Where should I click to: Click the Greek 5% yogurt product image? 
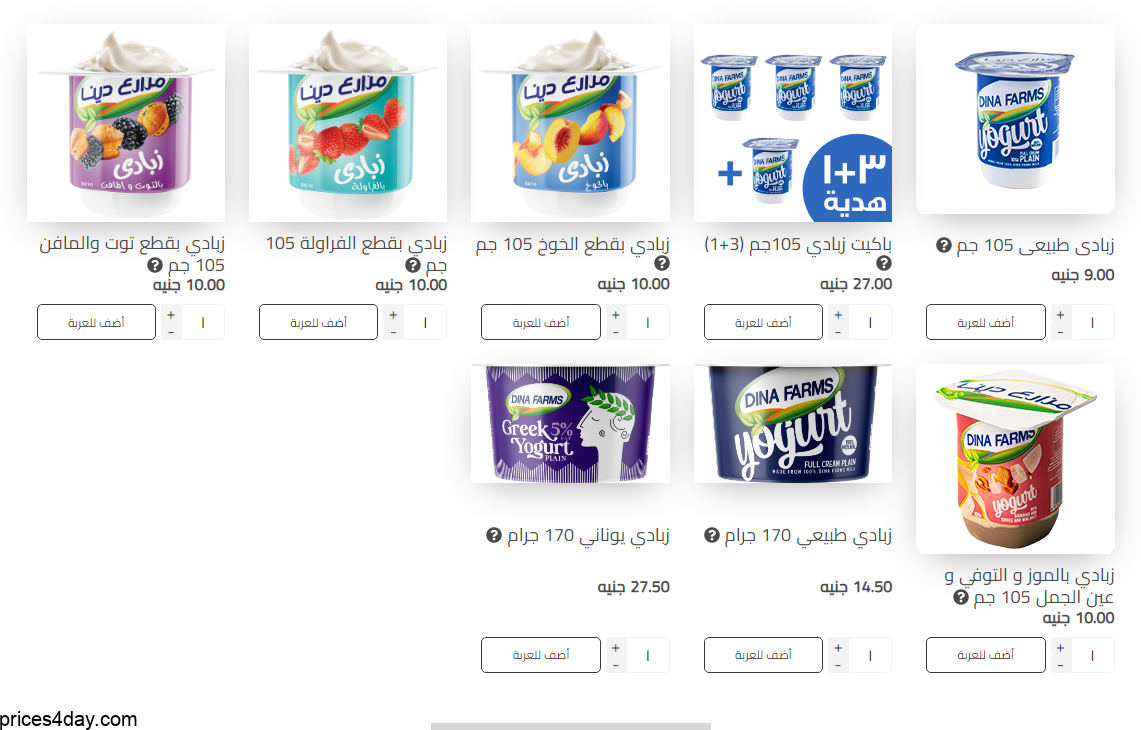(x=570, y=424)
